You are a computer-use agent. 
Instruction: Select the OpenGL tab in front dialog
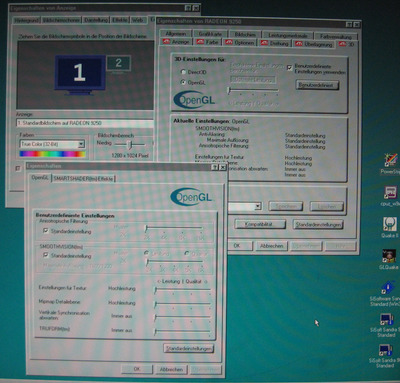tap(40, 178)
